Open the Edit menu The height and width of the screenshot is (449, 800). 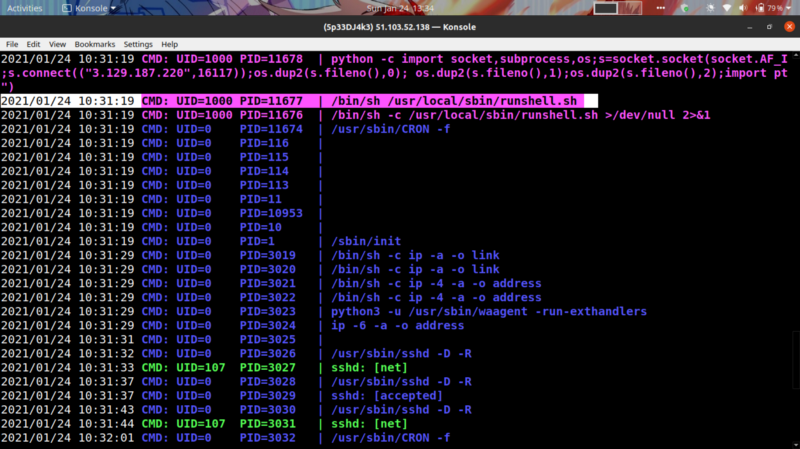(33, 44)
